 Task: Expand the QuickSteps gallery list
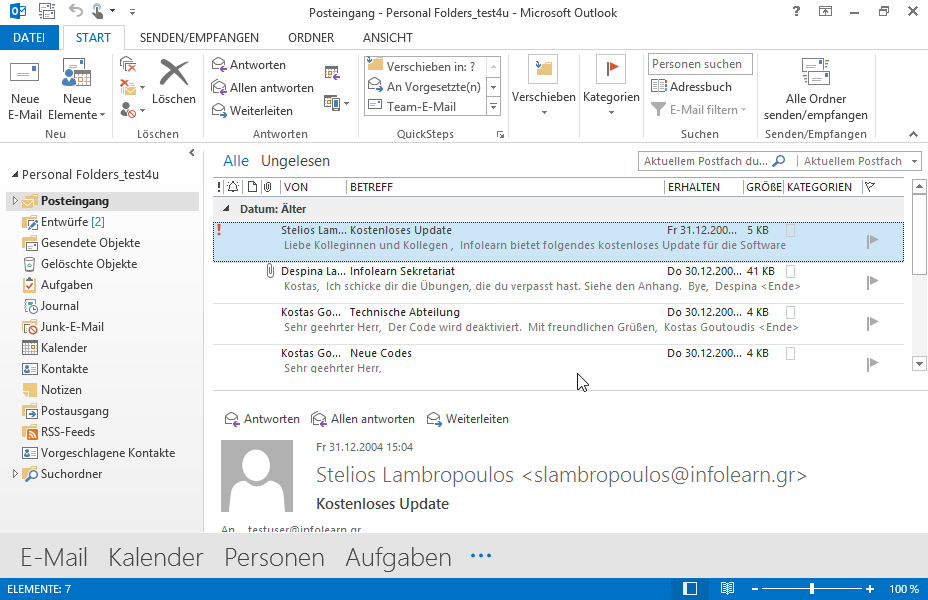494,107
